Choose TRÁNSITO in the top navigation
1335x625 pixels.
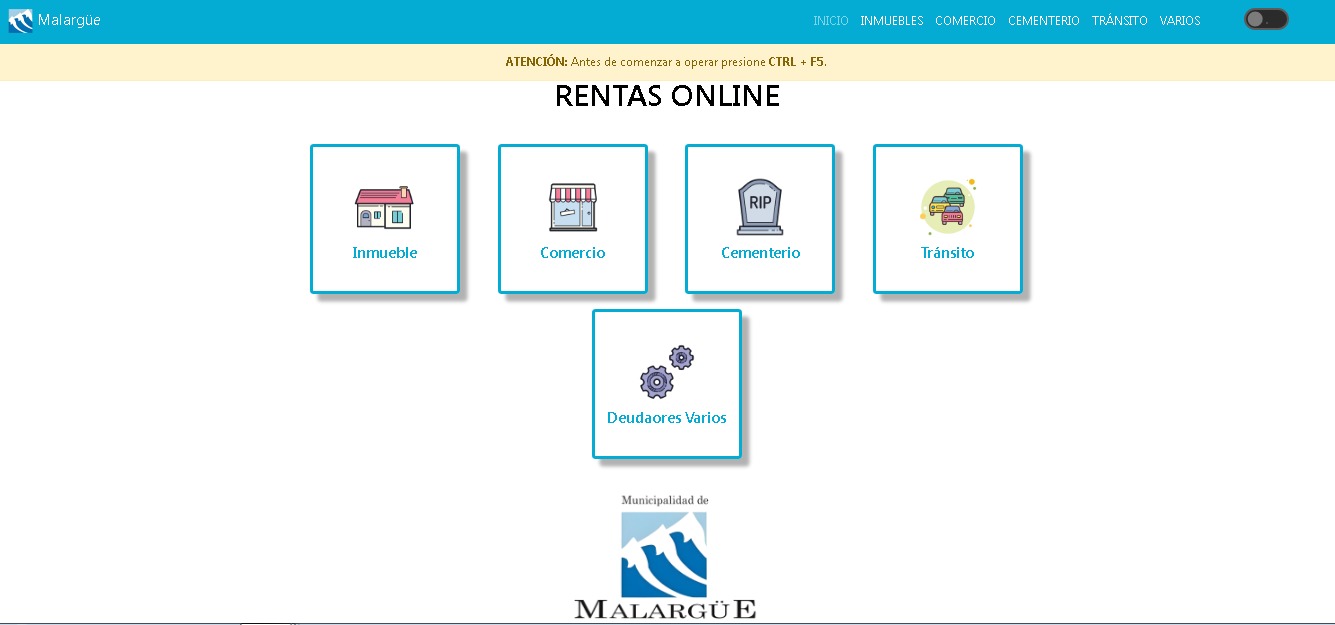click(1119, 21)
